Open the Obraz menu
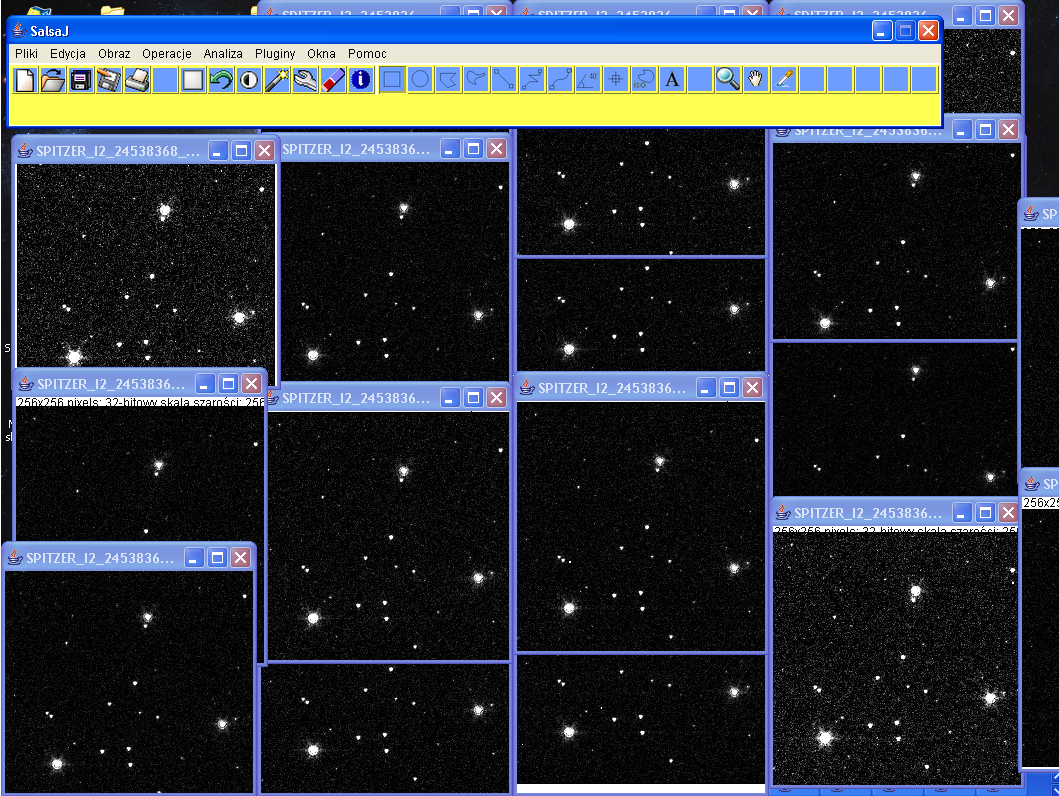Screen dimensions: 1059x796 [114, 53]
